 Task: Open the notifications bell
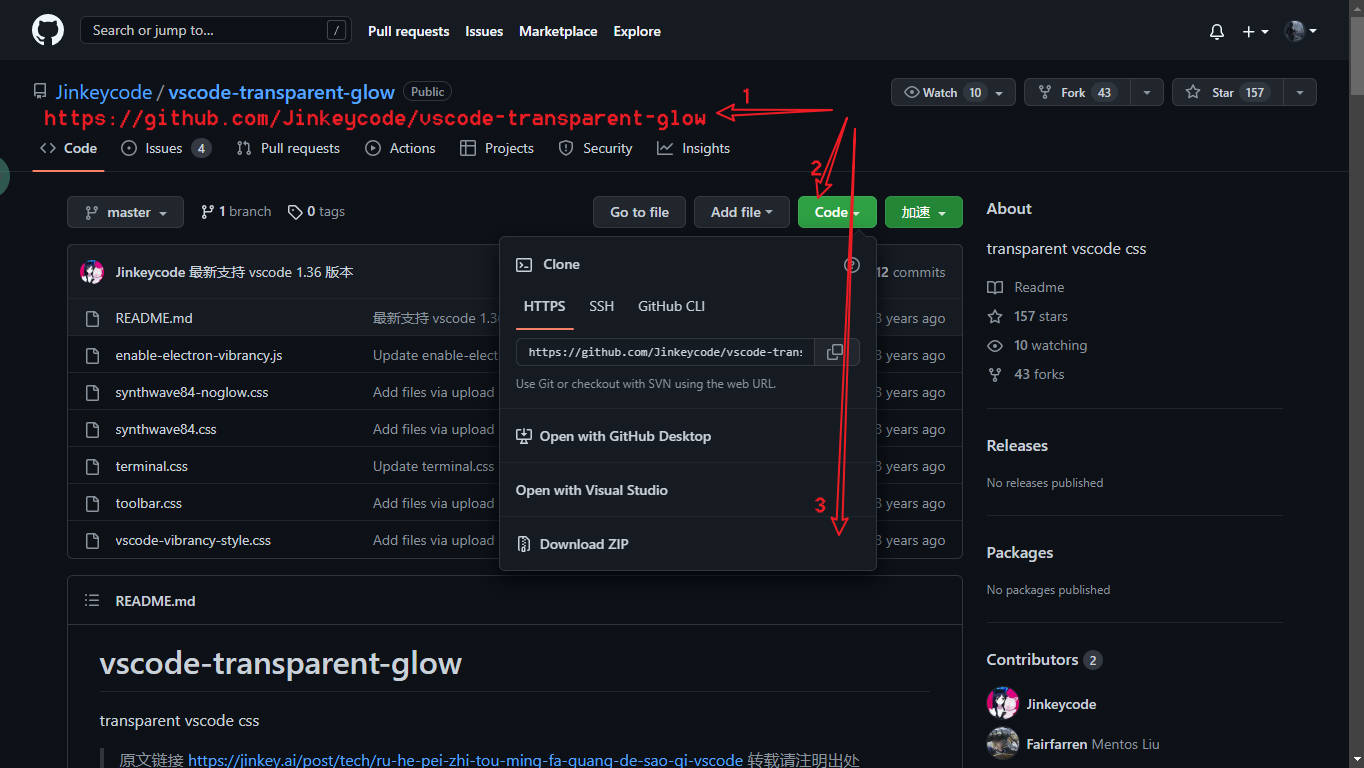pos(1217,31)
